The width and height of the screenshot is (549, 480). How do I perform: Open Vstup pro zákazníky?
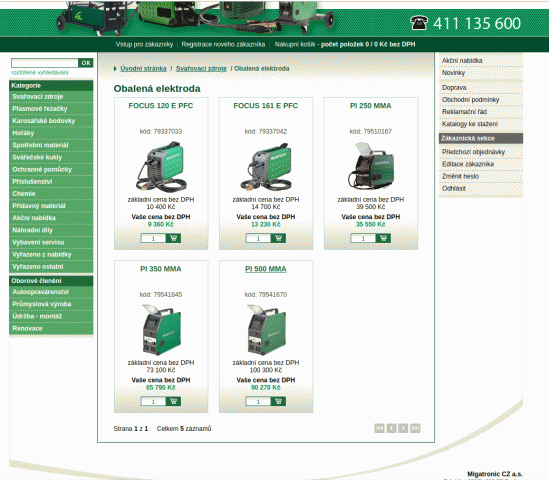pyautogui.click(x=144, y=44)
